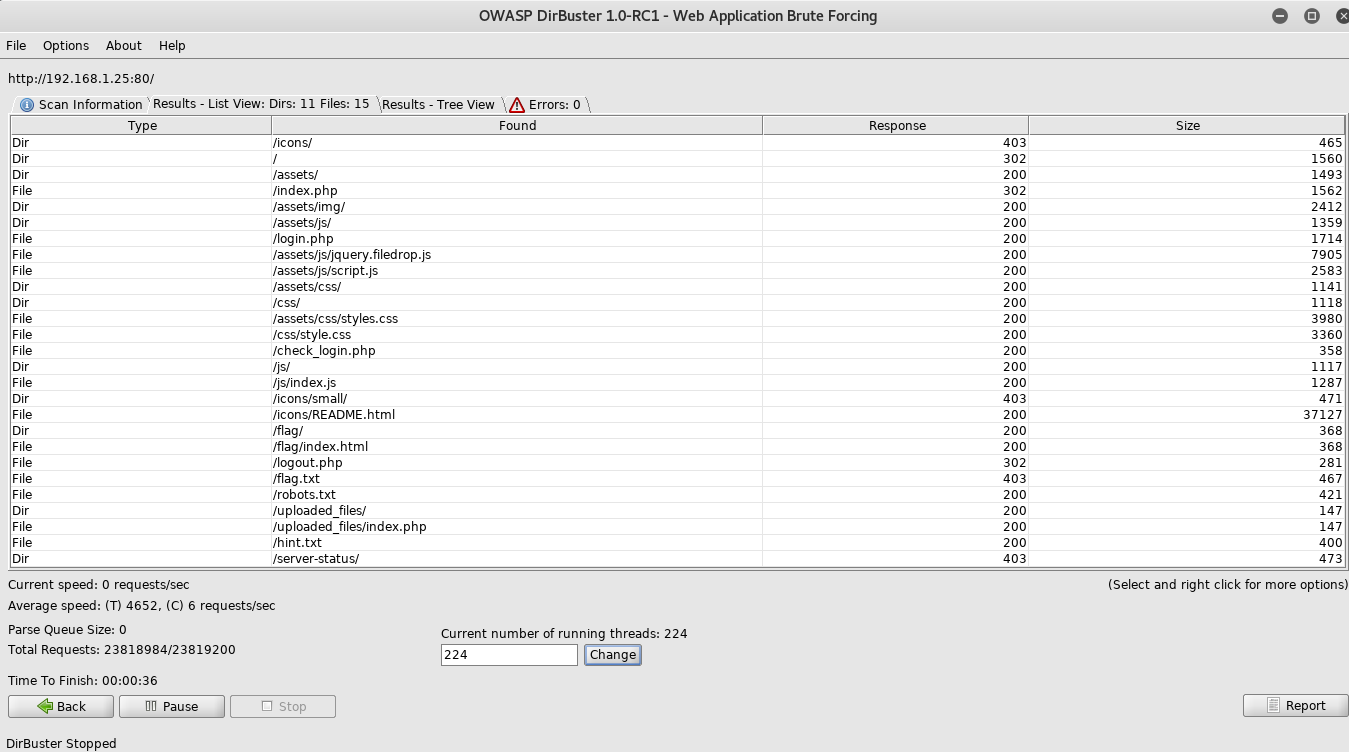The width and height of the screenshot is (1349, 752).
Task: Sort results by the Size column header
Action: coord(1187,126)
